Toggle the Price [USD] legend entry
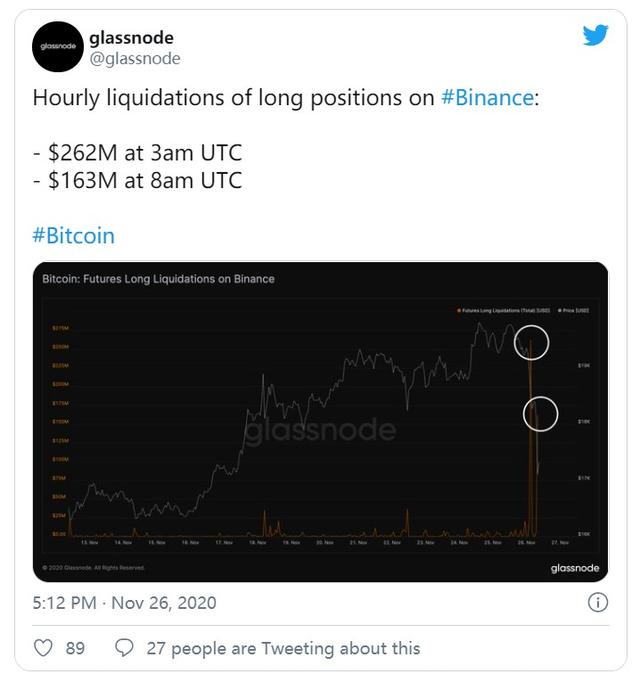This screenshot has height=682, width=640. click(x=574, y=313)
